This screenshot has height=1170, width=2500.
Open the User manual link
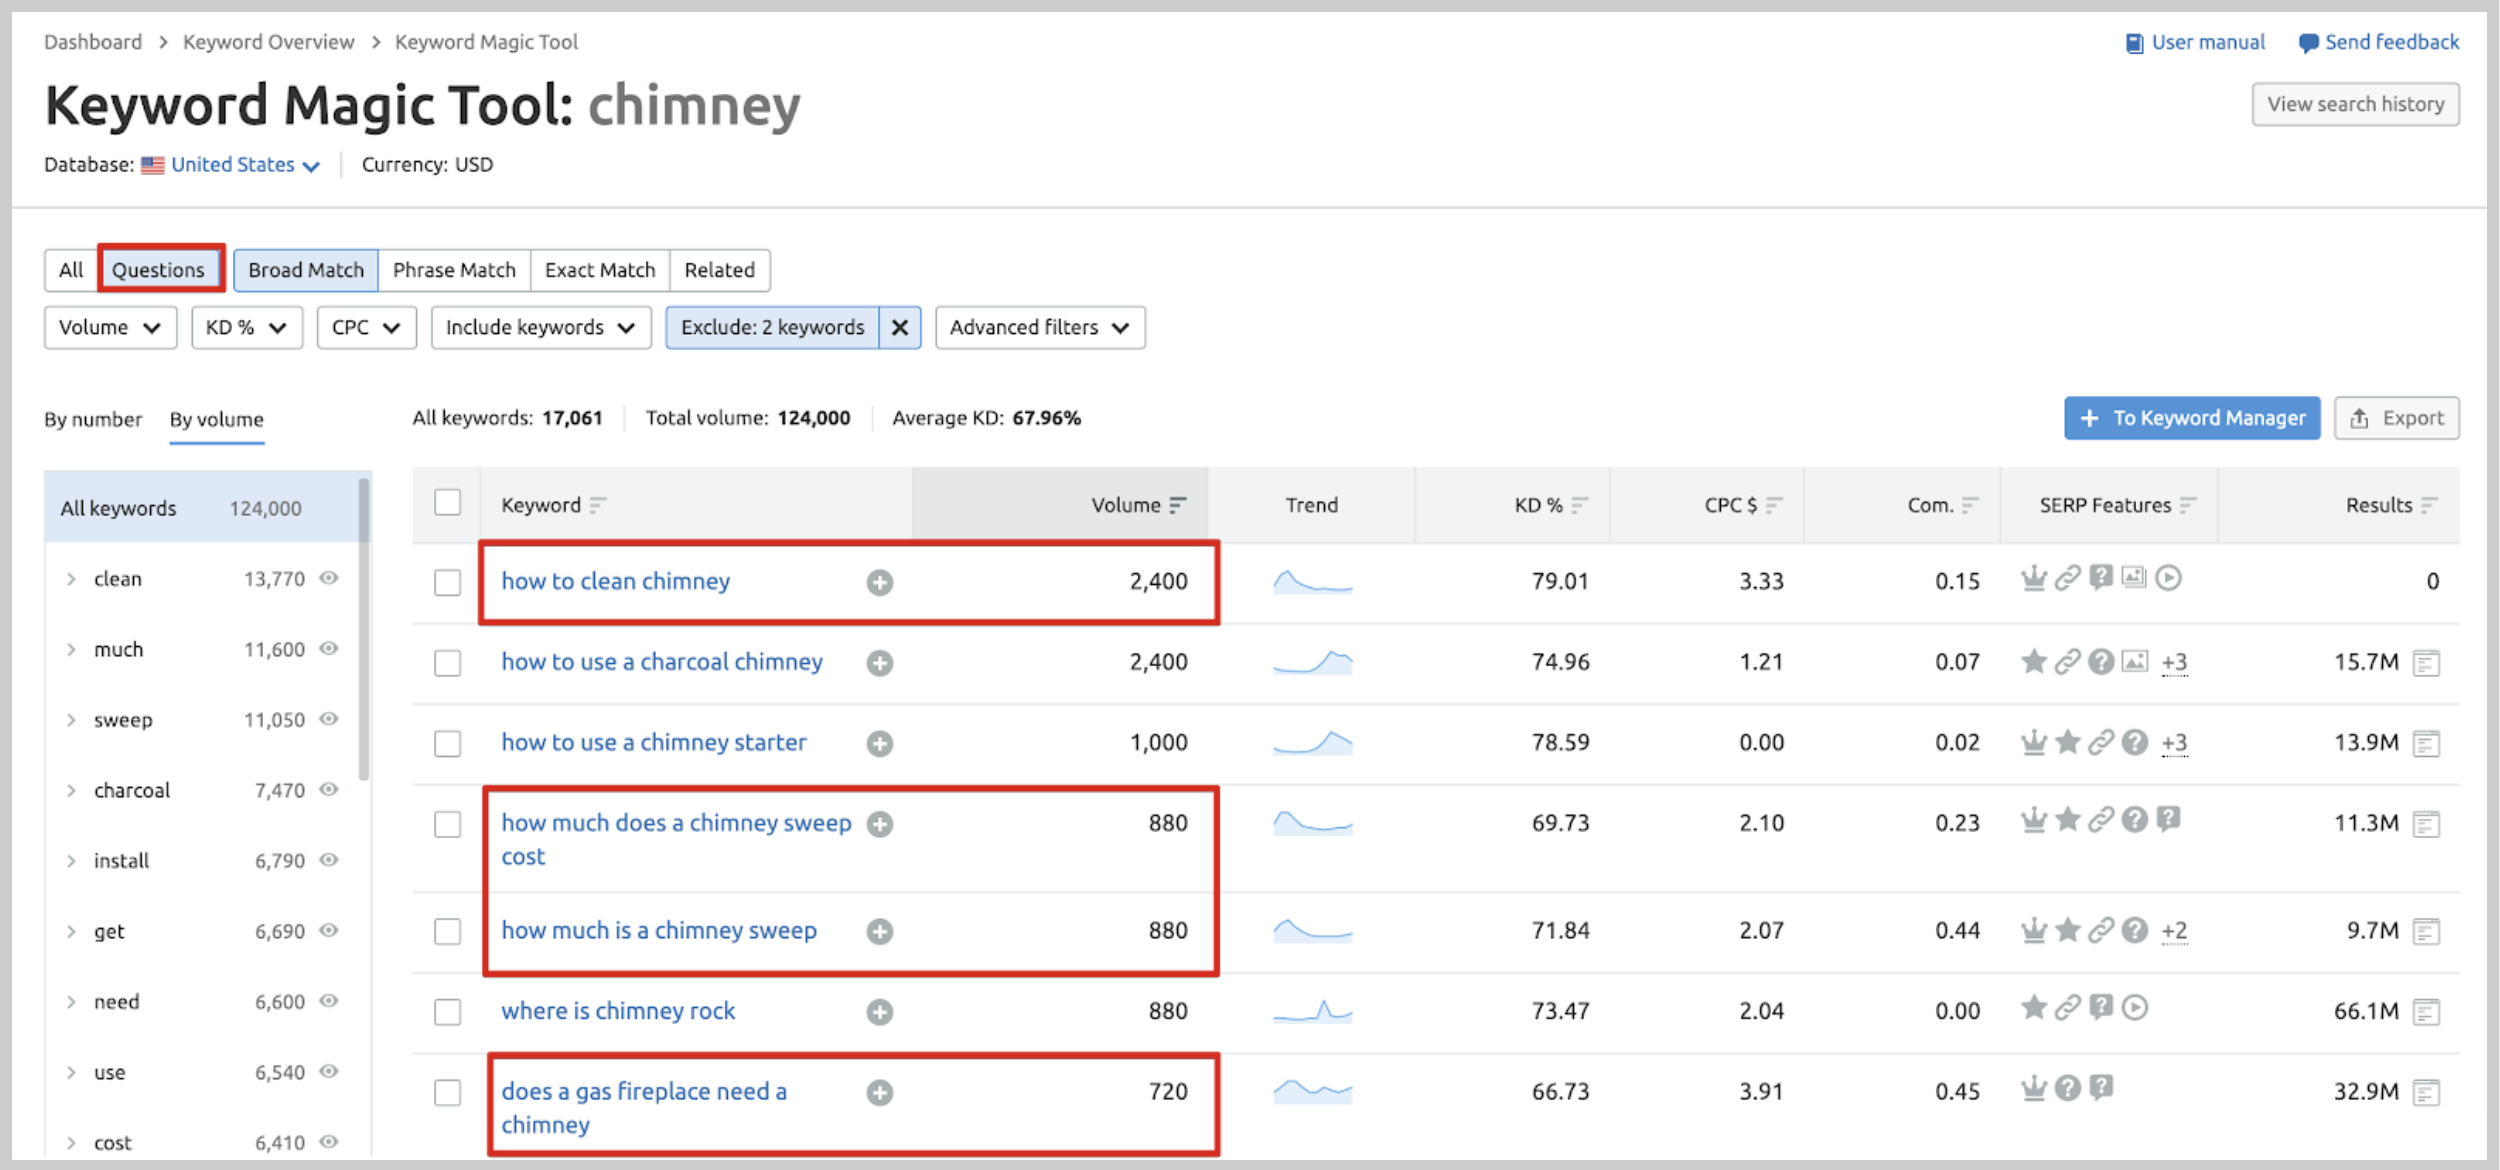(2195, 43)
